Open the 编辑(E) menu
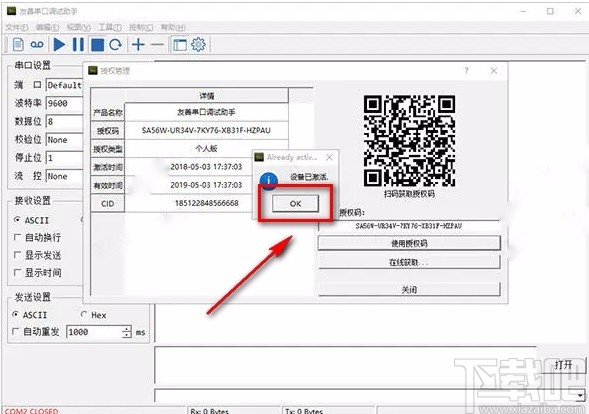This screenshot has width=589, height=414. click(x=48, y=27)
